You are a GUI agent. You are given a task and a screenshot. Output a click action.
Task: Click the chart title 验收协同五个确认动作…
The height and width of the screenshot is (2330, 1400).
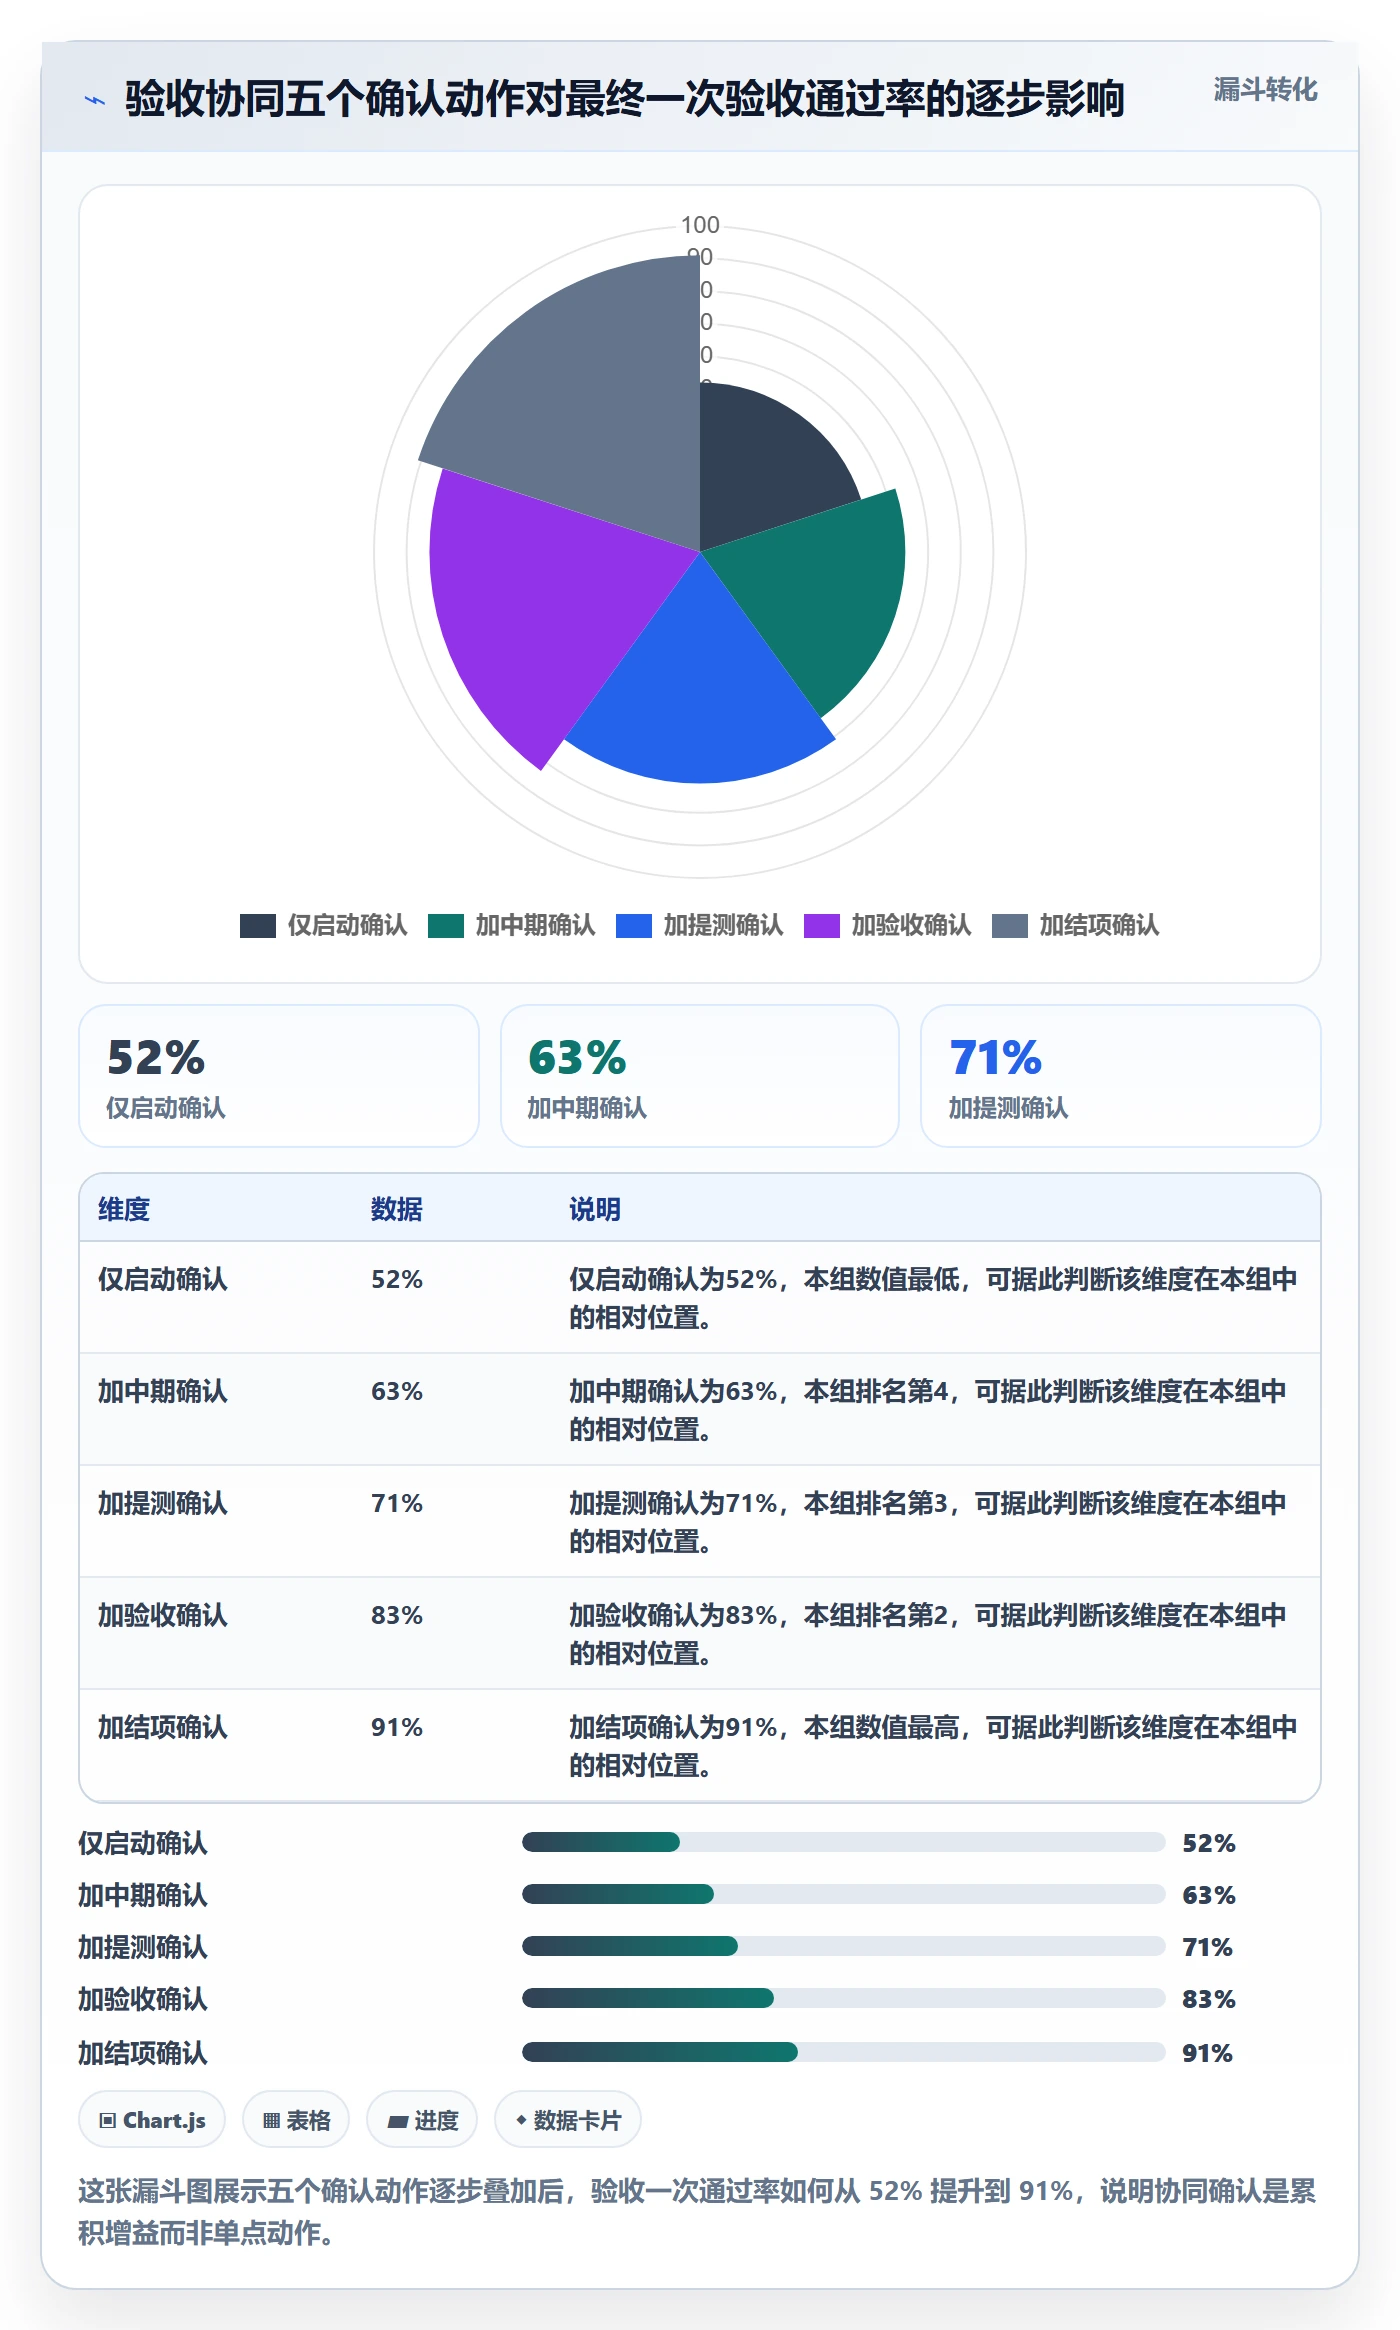point(625,99)
